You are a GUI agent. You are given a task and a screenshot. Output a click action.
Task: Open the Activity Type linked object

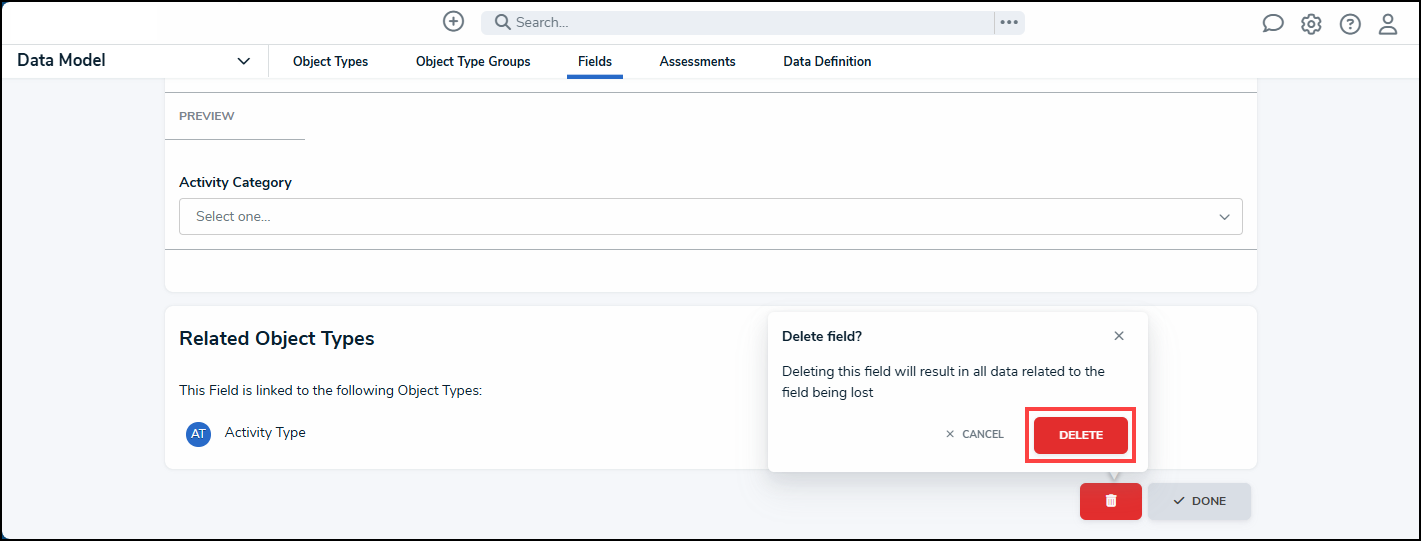click(x=264, y=433)
